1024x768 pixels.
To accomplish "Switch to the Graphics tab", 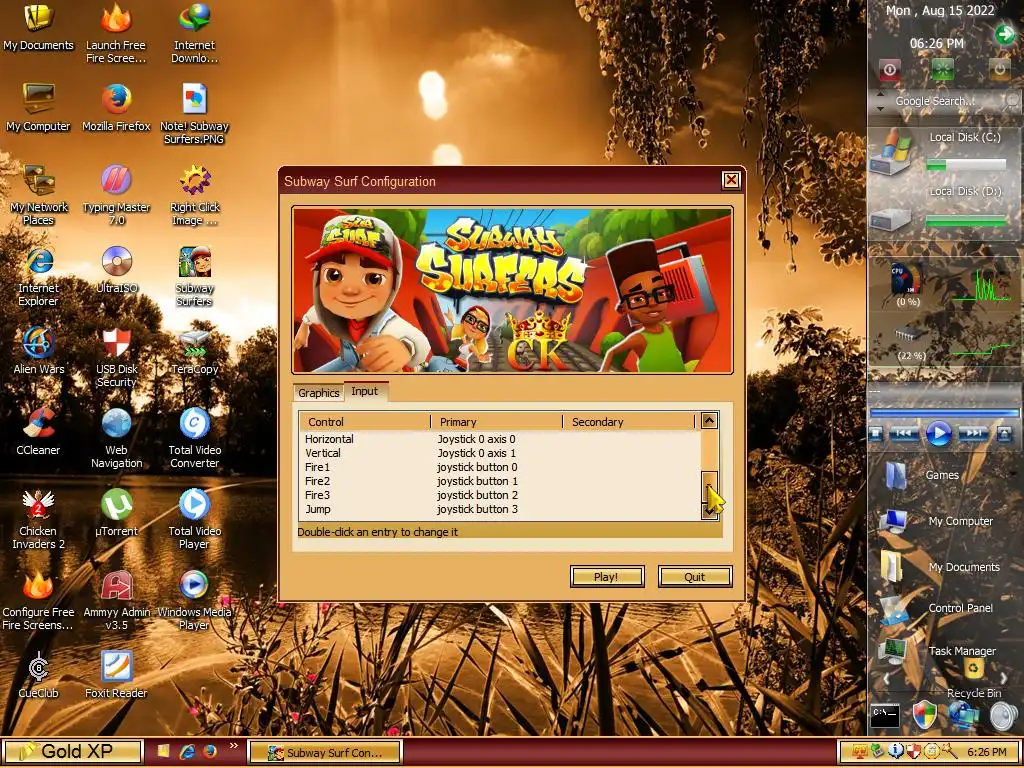I will click(x=319, y=392).
